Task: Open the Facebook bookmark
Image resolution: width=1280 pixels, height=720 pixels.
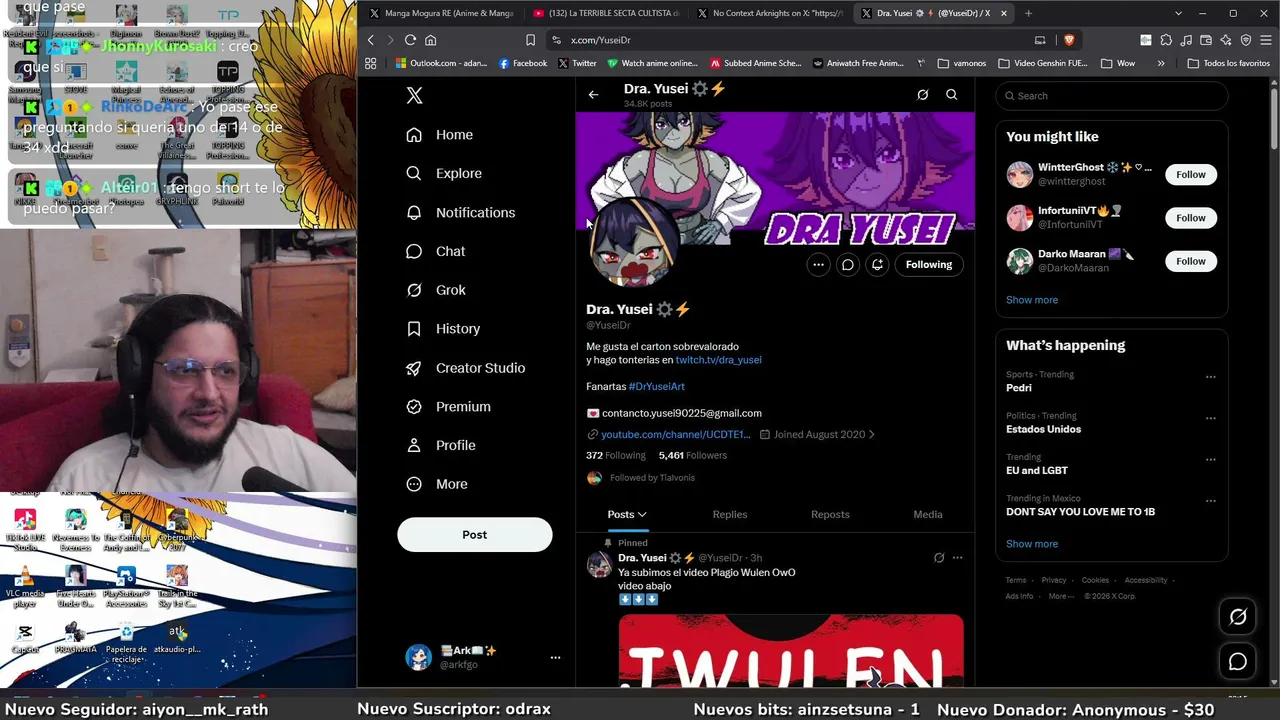Action: pyautogui.click(x=522, y=63)
